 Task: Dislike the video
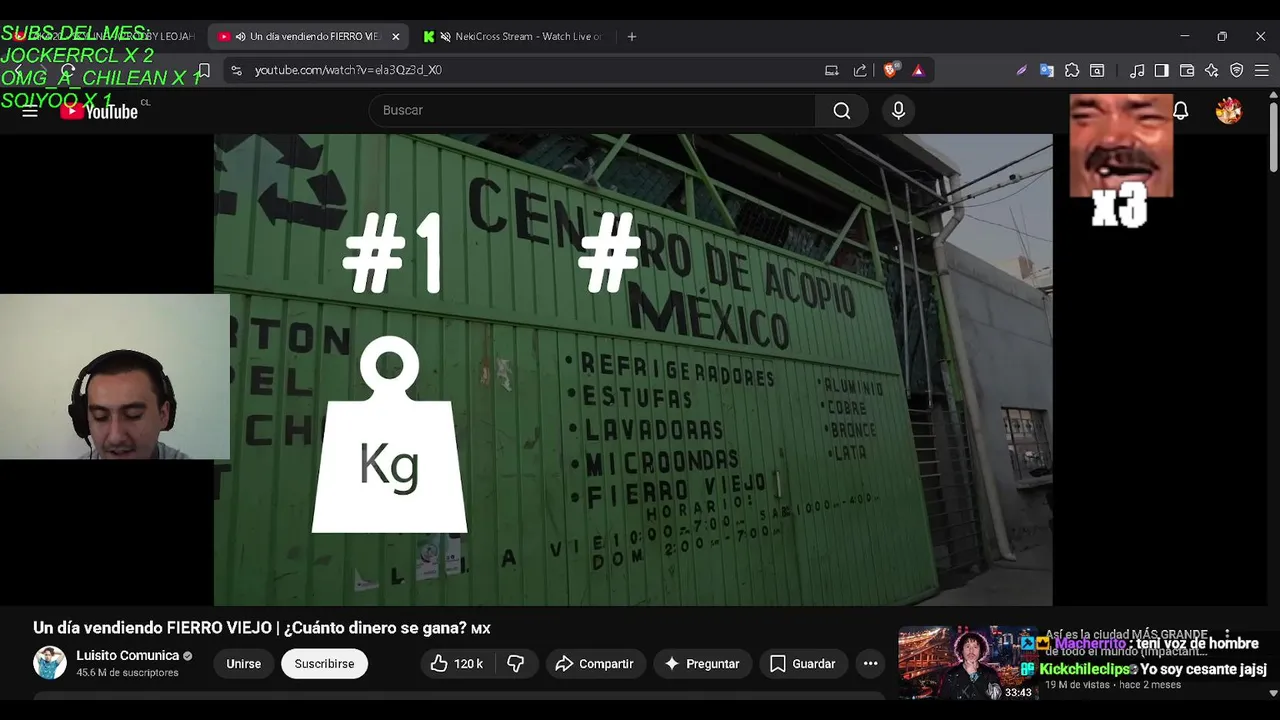(516, 663)
